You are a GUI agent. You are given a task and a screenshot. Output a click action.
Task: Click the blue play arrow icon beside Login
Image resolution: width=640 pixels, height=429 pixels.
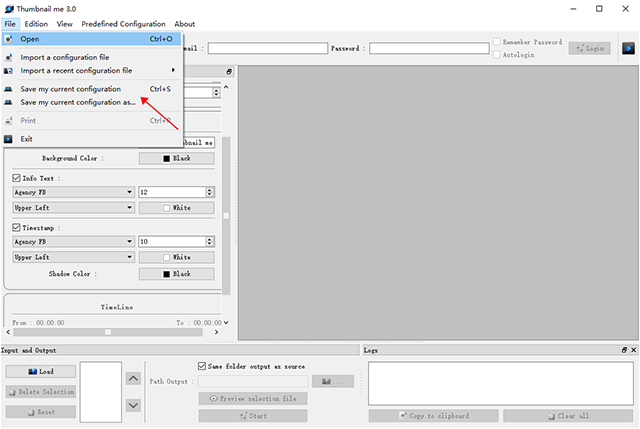pos(628,47)
